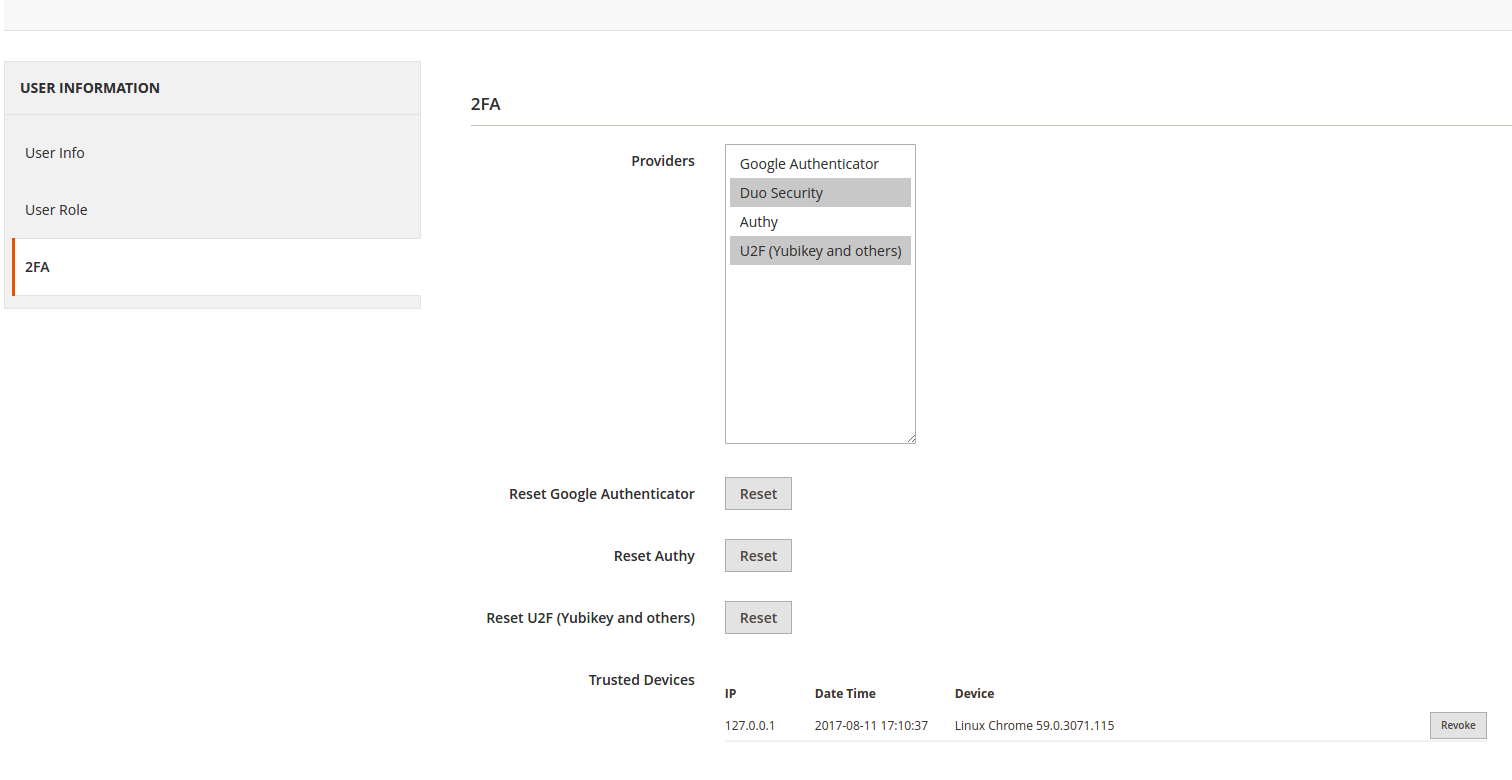Toggle U2F (Yubikey and others) provider
1512x780 pixels.
pos(820,251)
